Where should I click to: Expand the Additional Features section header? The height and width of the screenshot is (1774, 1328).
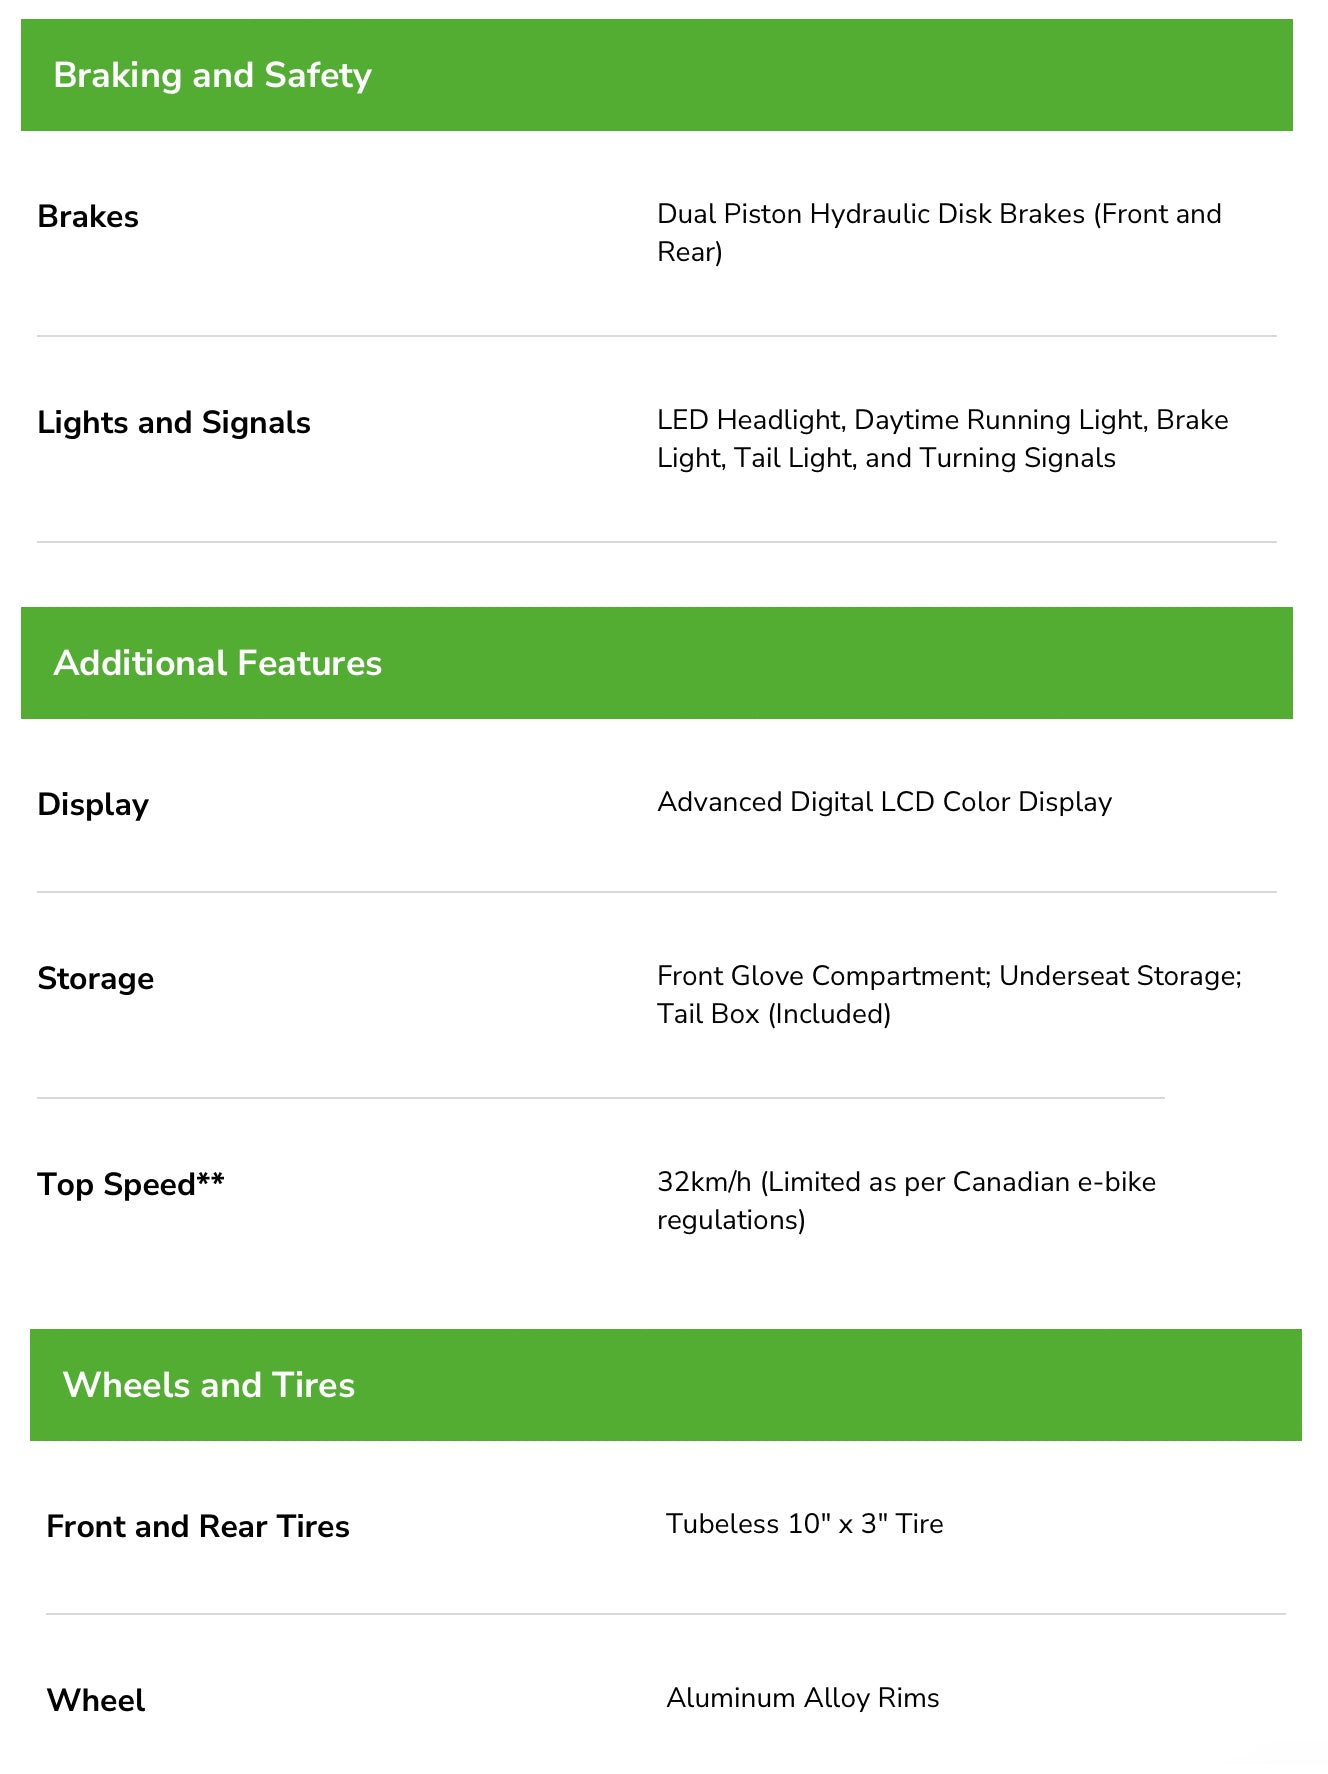(x=656, y=663)
